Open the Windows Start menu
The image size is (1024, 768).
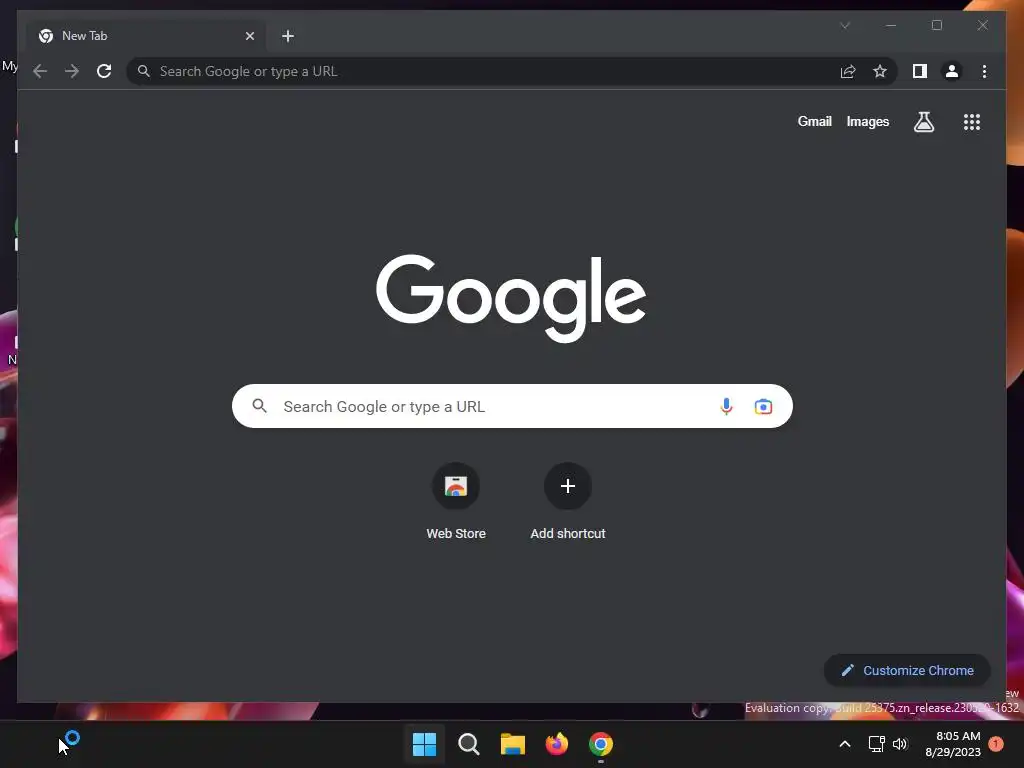tap(424, 744)
